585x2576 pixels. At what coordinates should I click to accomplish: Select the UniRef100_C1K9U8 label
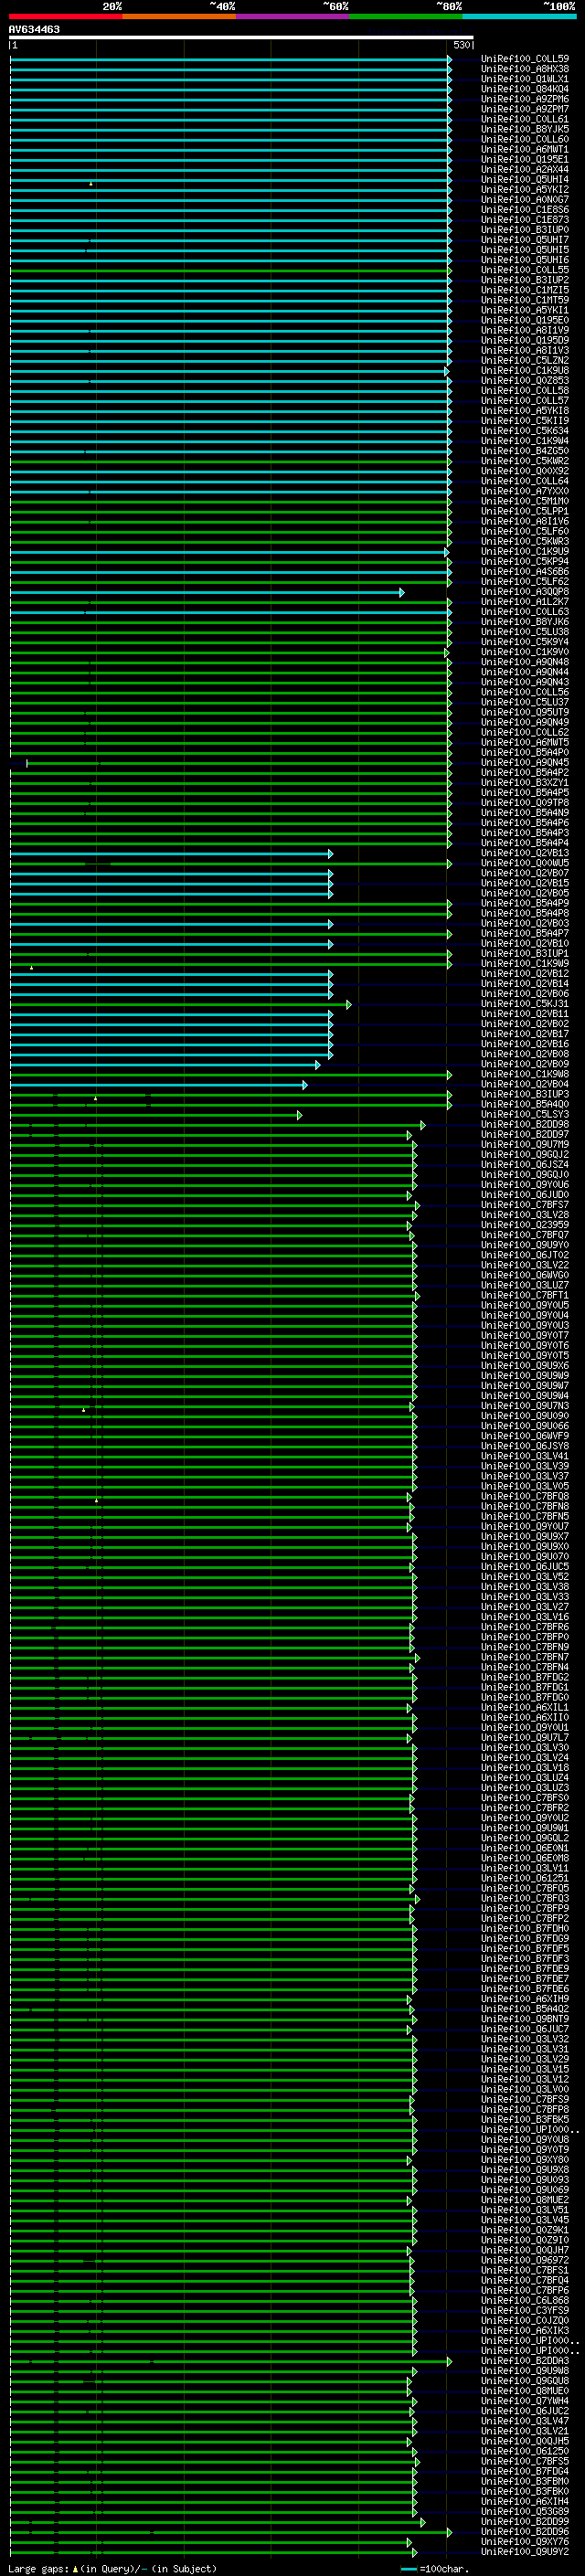click(525, 370)
